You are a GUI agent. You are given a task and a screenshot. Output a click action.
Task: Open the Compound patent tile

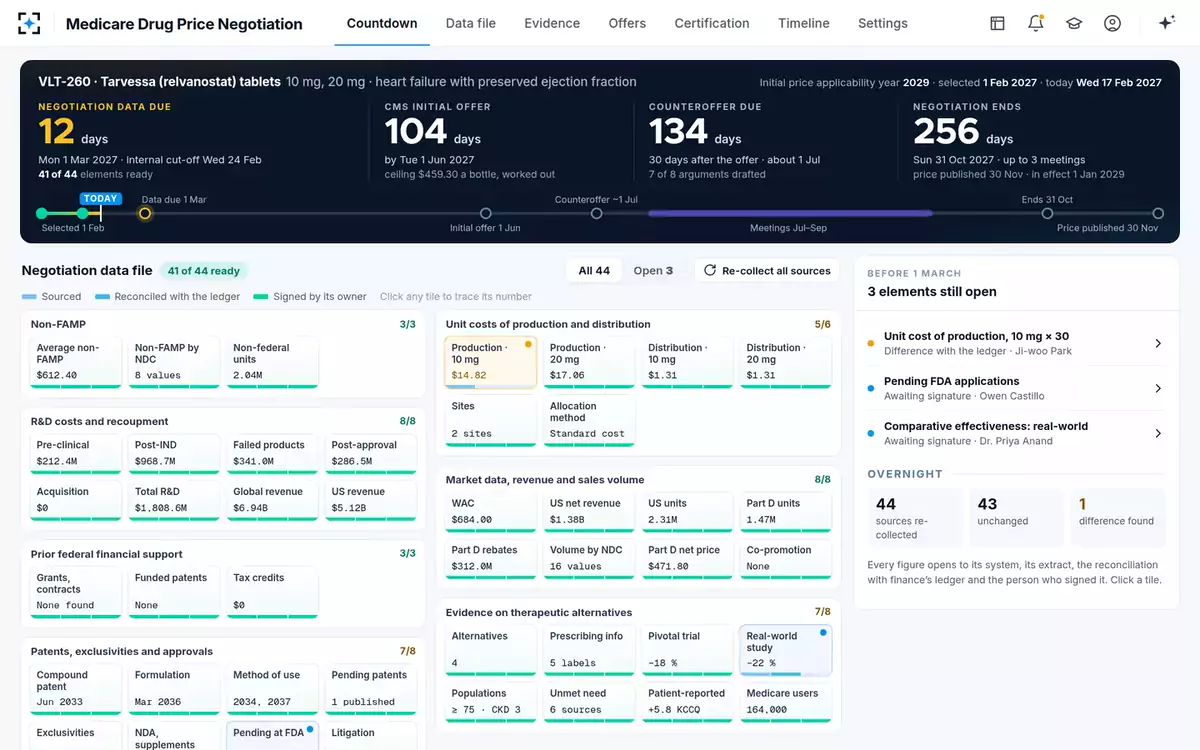pos(76,689)
